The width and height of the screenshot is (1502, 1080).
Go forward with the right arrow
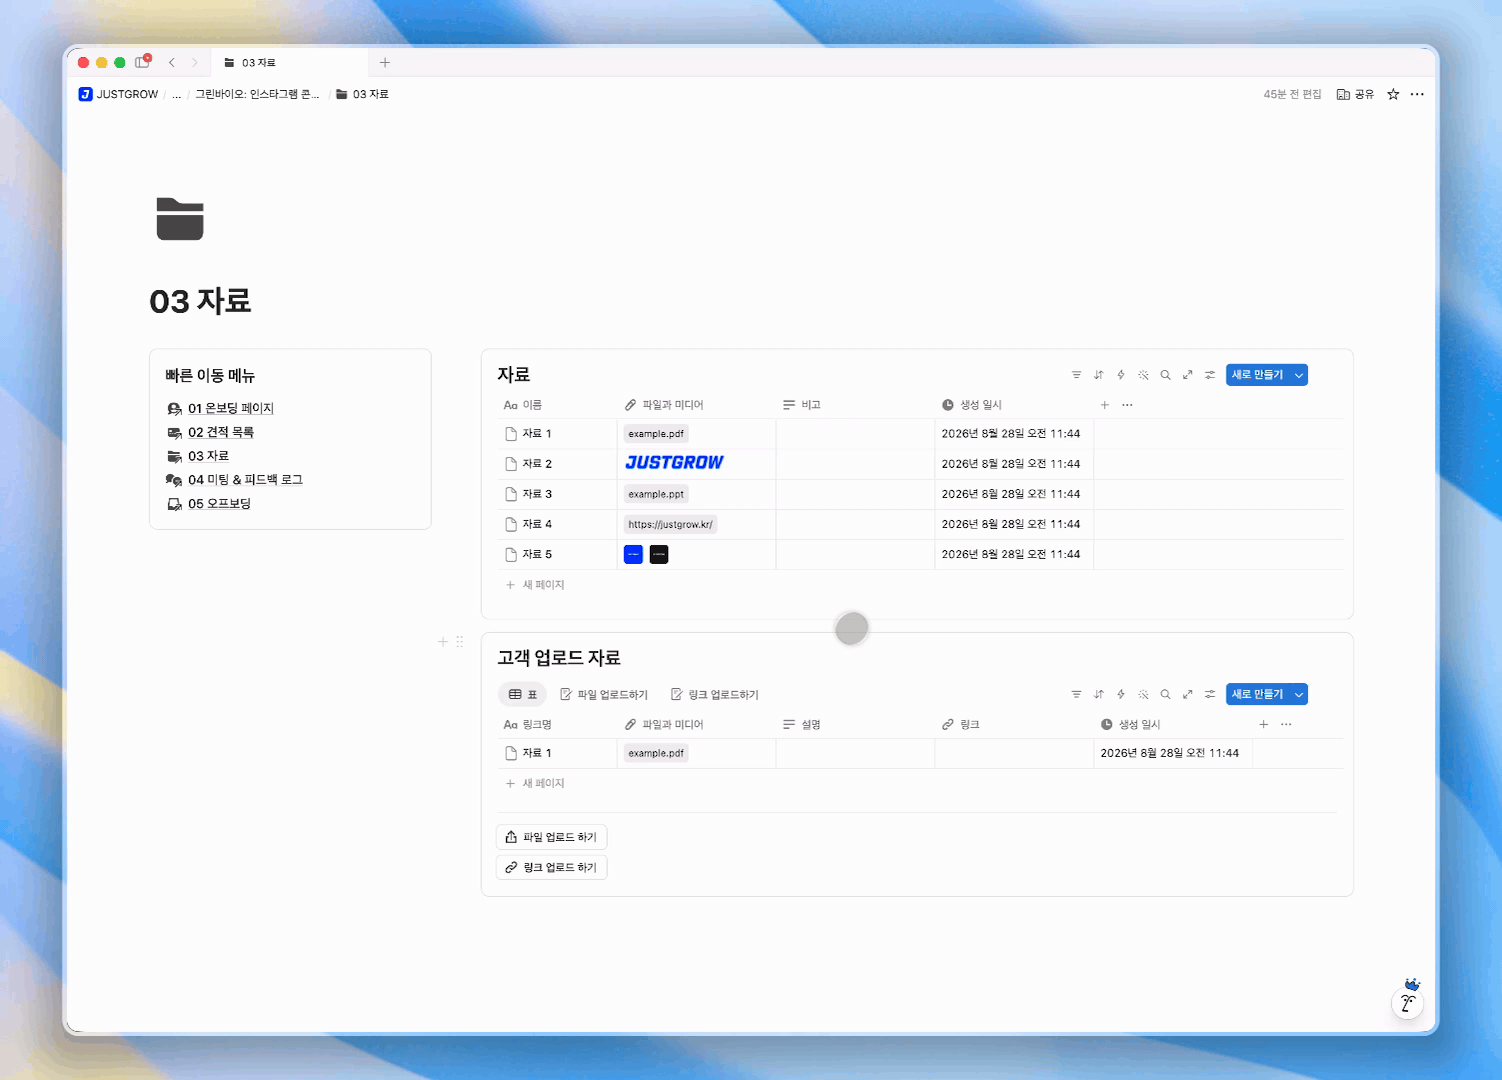[x=194, y=62]
